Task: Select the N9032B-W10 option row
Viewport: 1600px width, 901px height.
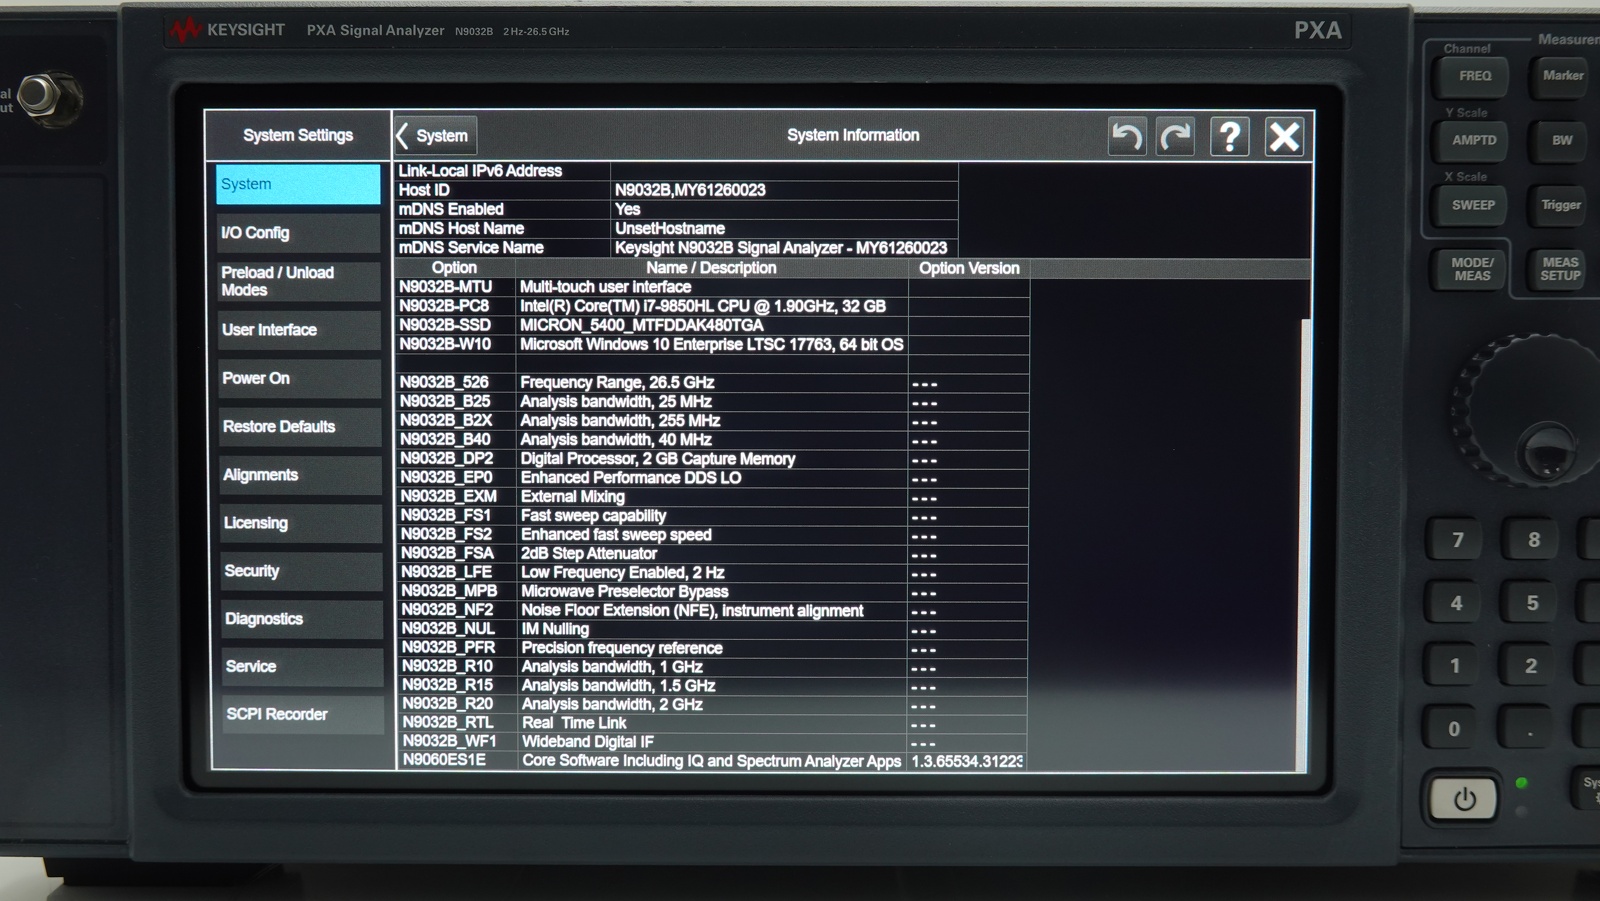Action: click(712, 344)
